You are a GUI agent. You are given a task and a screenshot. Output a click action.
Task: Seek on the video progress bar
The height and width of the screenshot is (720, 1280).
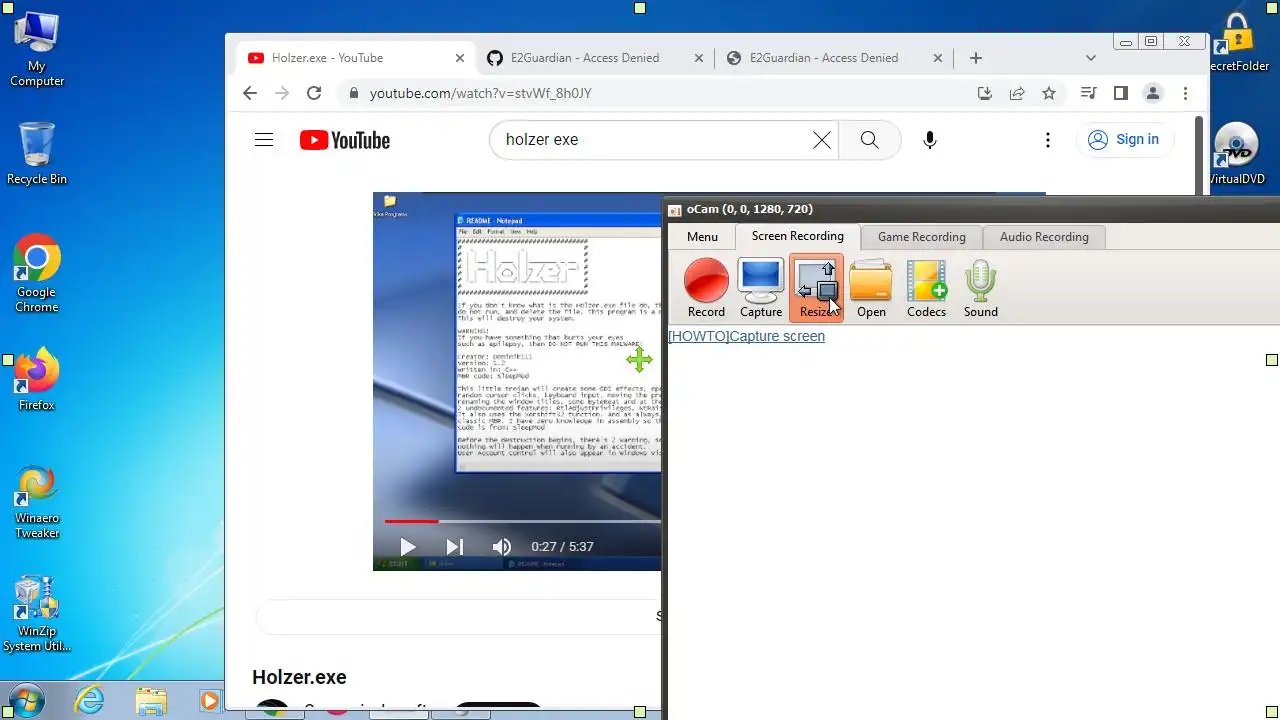523,521
